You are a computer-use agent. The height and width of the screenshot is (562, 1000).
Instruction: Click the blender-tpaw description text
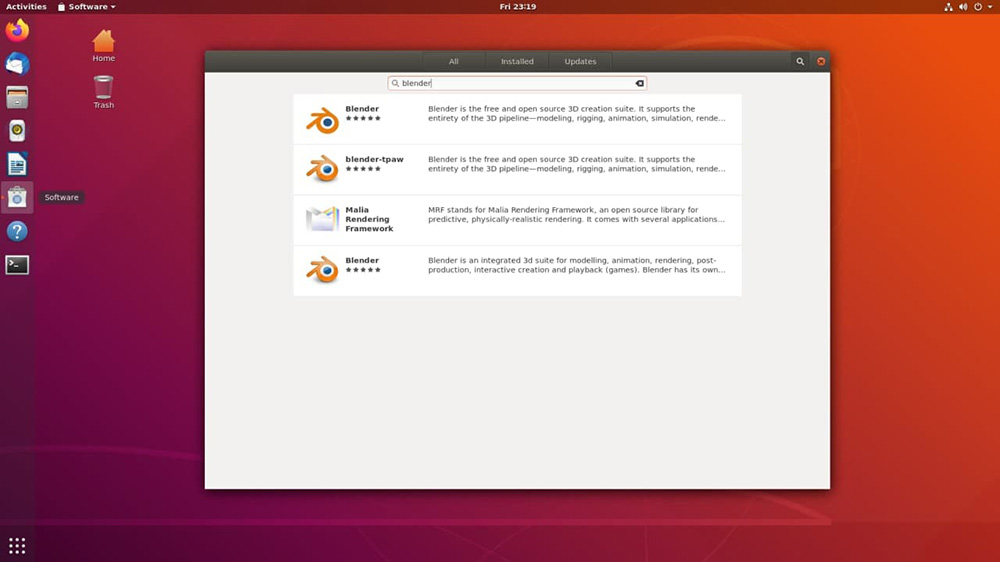tap(577, 164)
